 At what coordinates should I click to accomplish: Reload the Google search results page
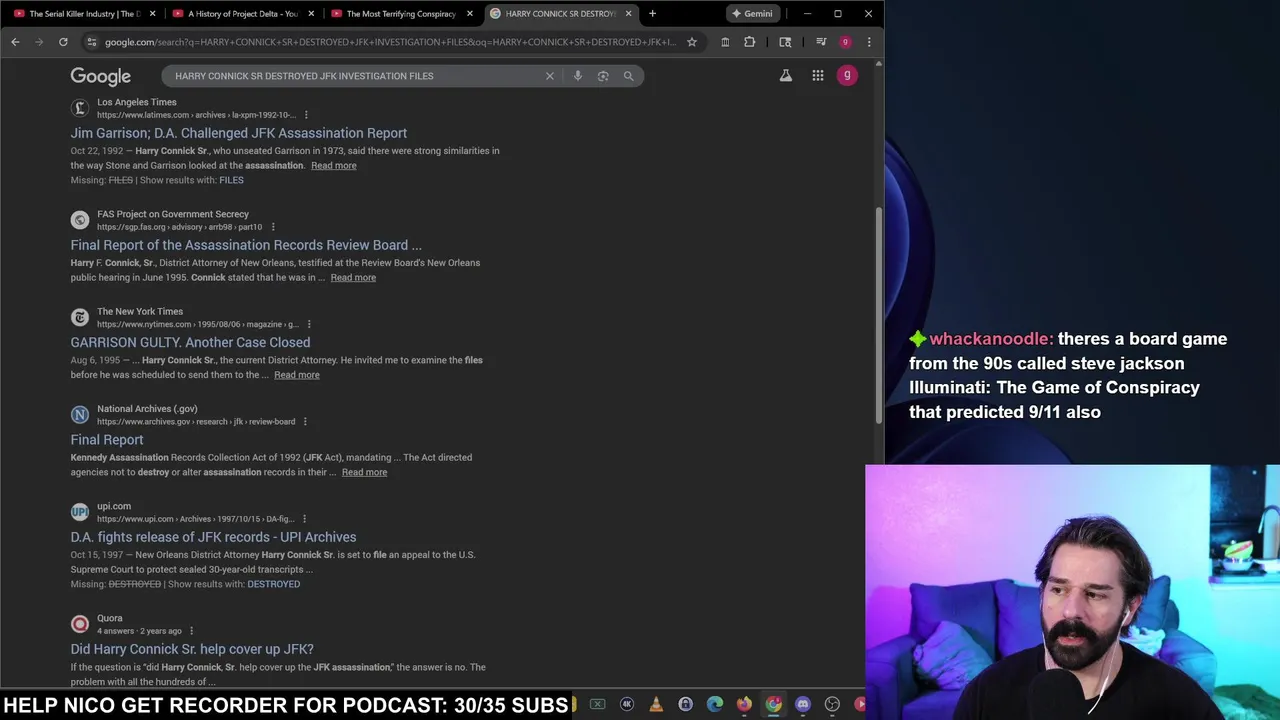(x=63, y=42)
